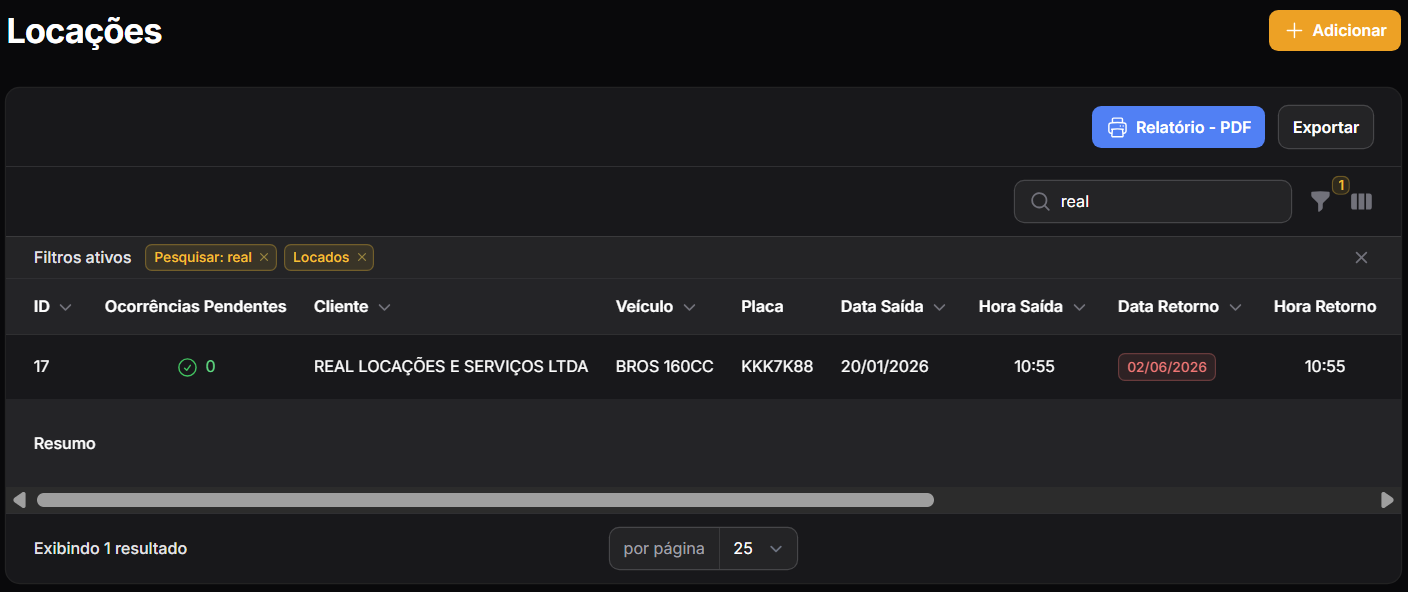This screenshot has height=592, width=1408.
Task: Sort by the Cliente column
Action: tap(352, 307)
